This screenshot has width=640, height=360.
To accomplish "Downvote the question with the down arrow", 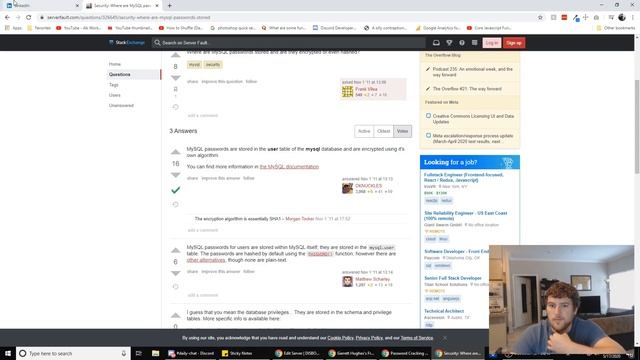I will [x=176, y=78].
